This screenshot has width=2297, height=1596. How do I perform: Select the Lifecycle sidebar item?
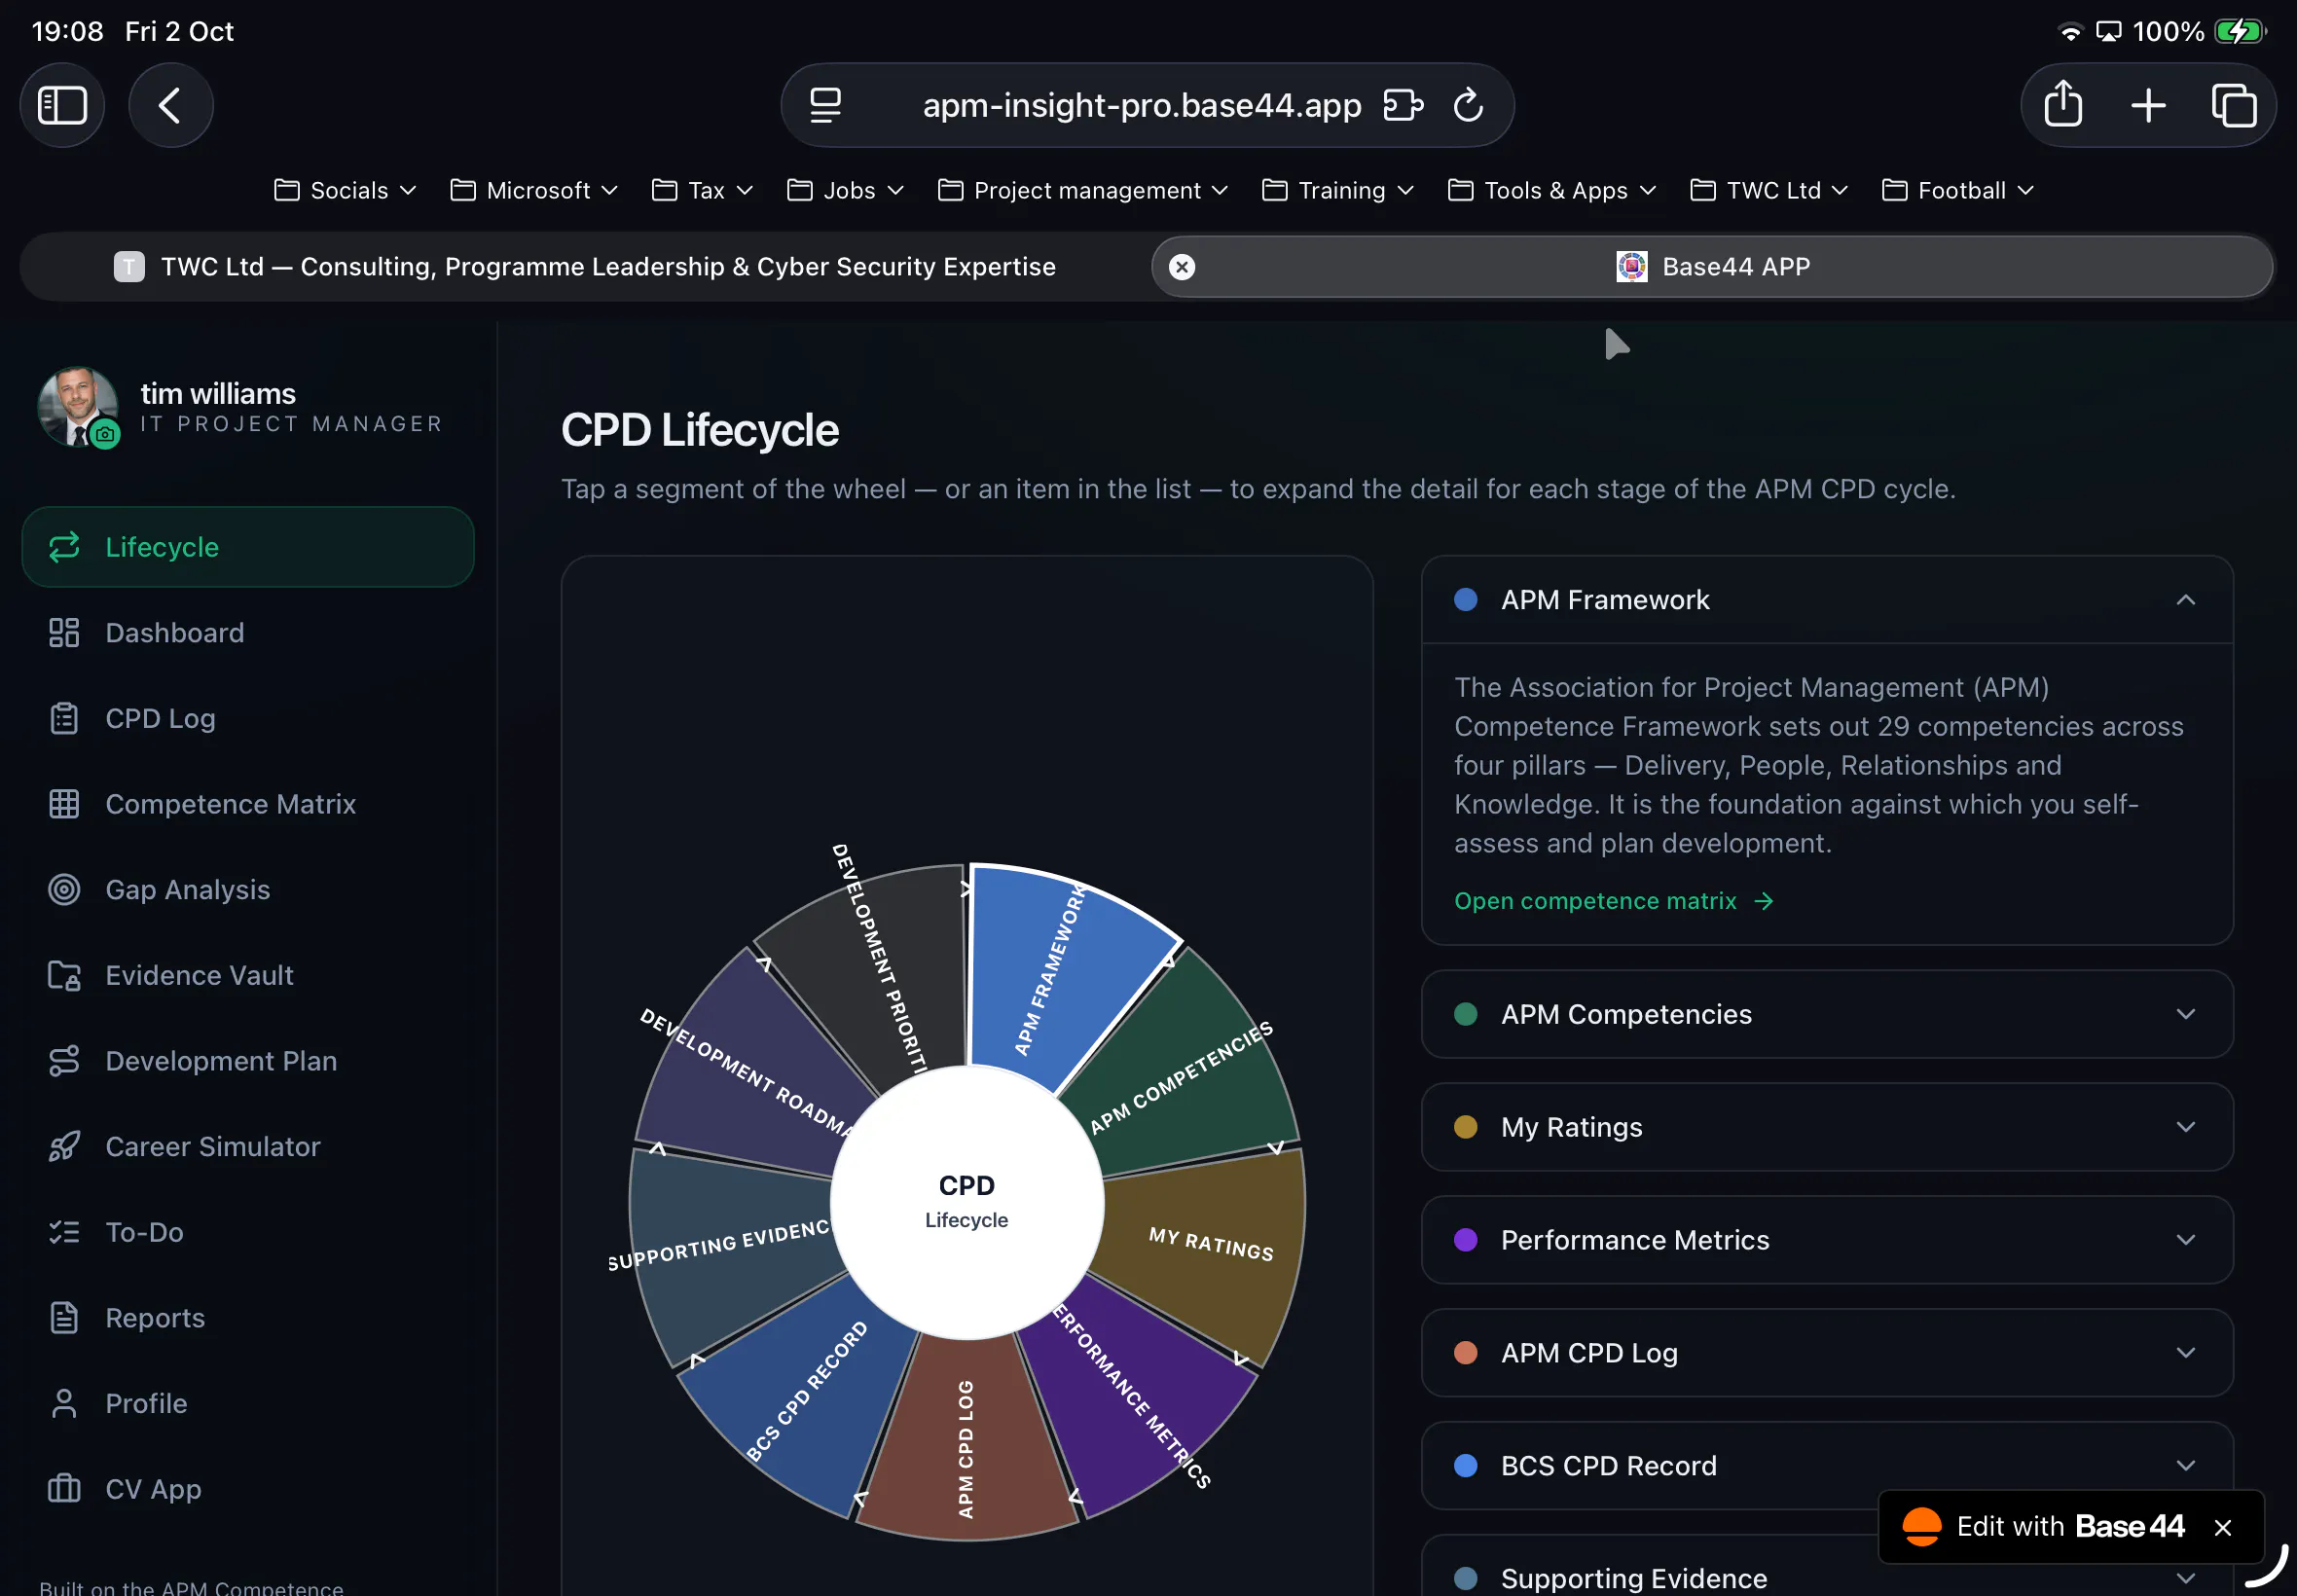pyautogui.click(x=247, y=547)
